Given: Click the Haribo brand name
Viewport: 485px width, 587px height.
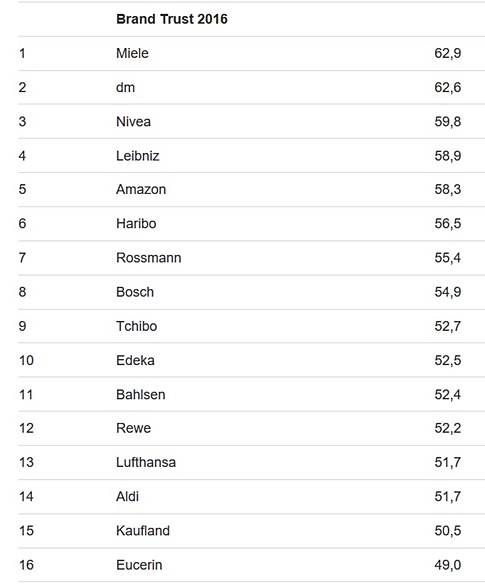Looking at the screenshot, I should pyautogui.click(x=136, y=223).
